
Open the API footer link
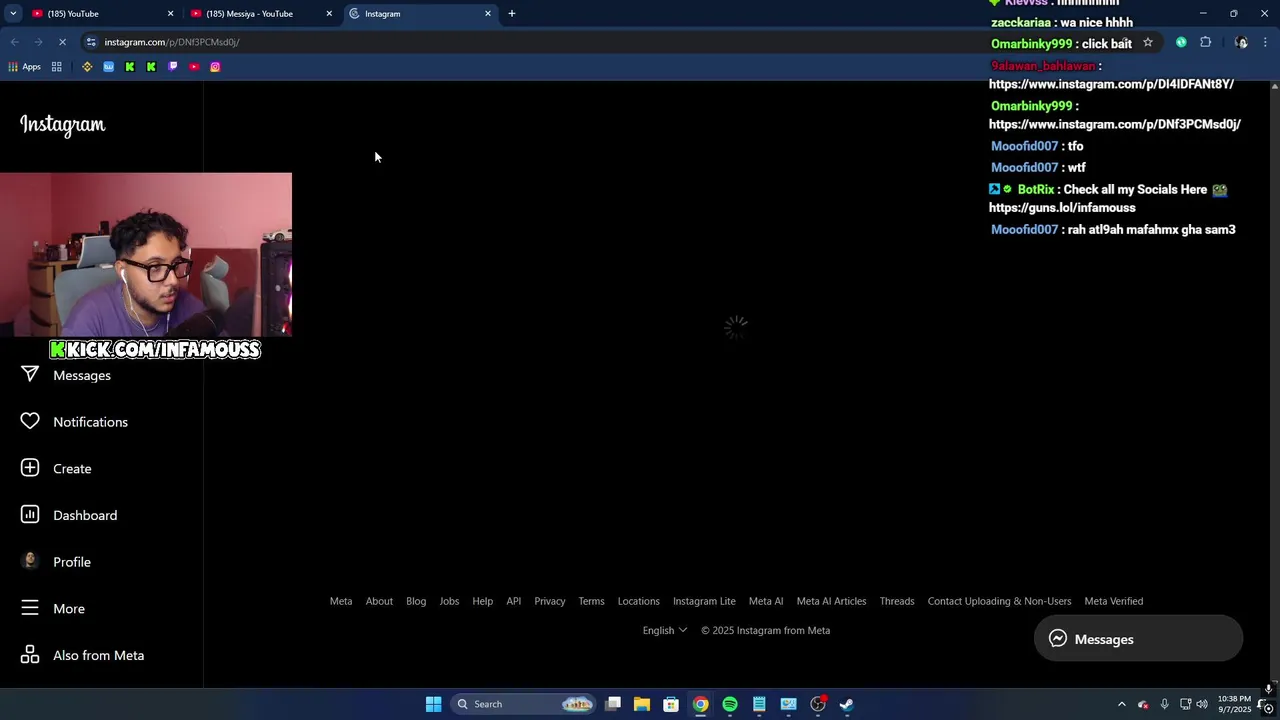pos(513,601)
